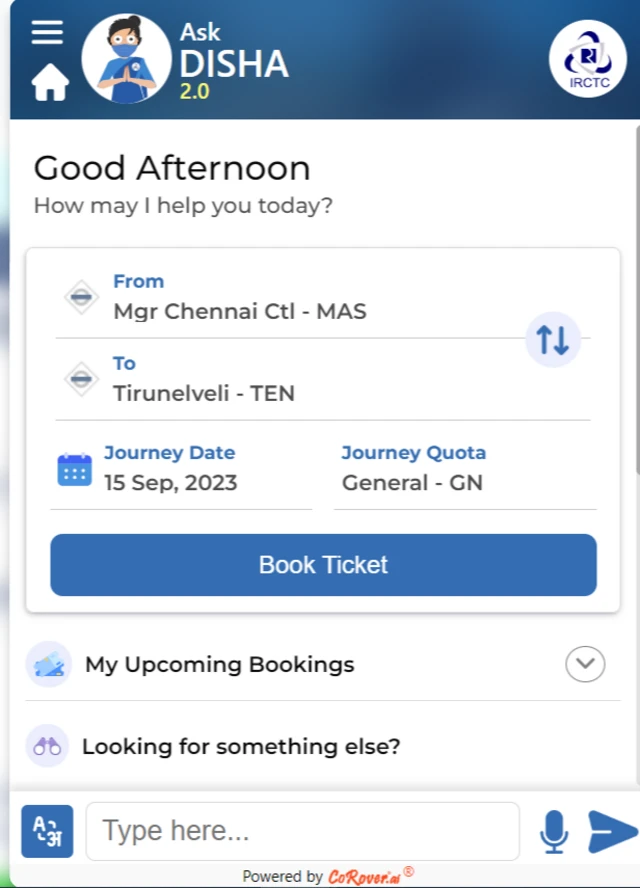
Task: Click the ticket icon beside Upcoming Bookings
Action: coord(49,665)
